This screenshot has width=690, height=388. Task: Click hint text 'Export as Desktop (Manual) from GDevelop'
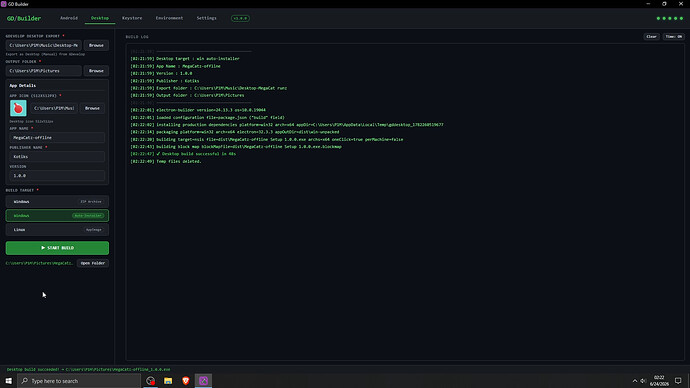(x=45, y=55)
